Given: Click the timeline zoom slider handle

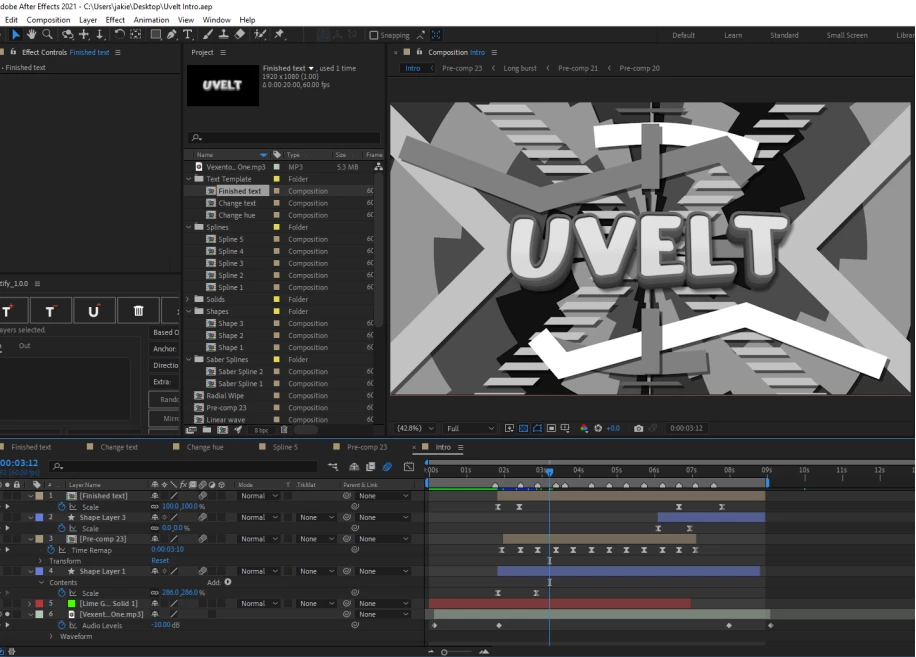Looking at the screenshot, I should (x=444, y=652).
